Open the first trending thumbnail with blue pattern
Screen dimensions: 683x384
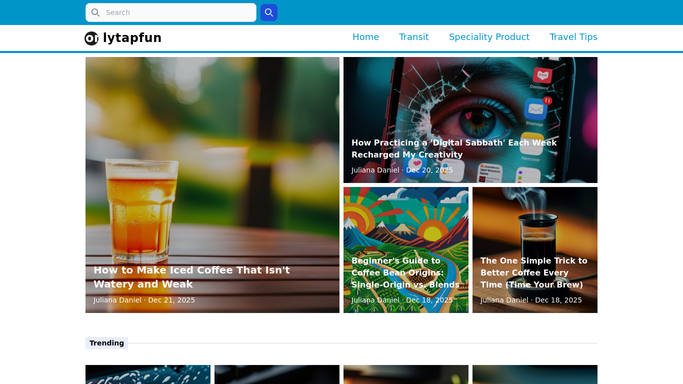click(x=148, y=374)
